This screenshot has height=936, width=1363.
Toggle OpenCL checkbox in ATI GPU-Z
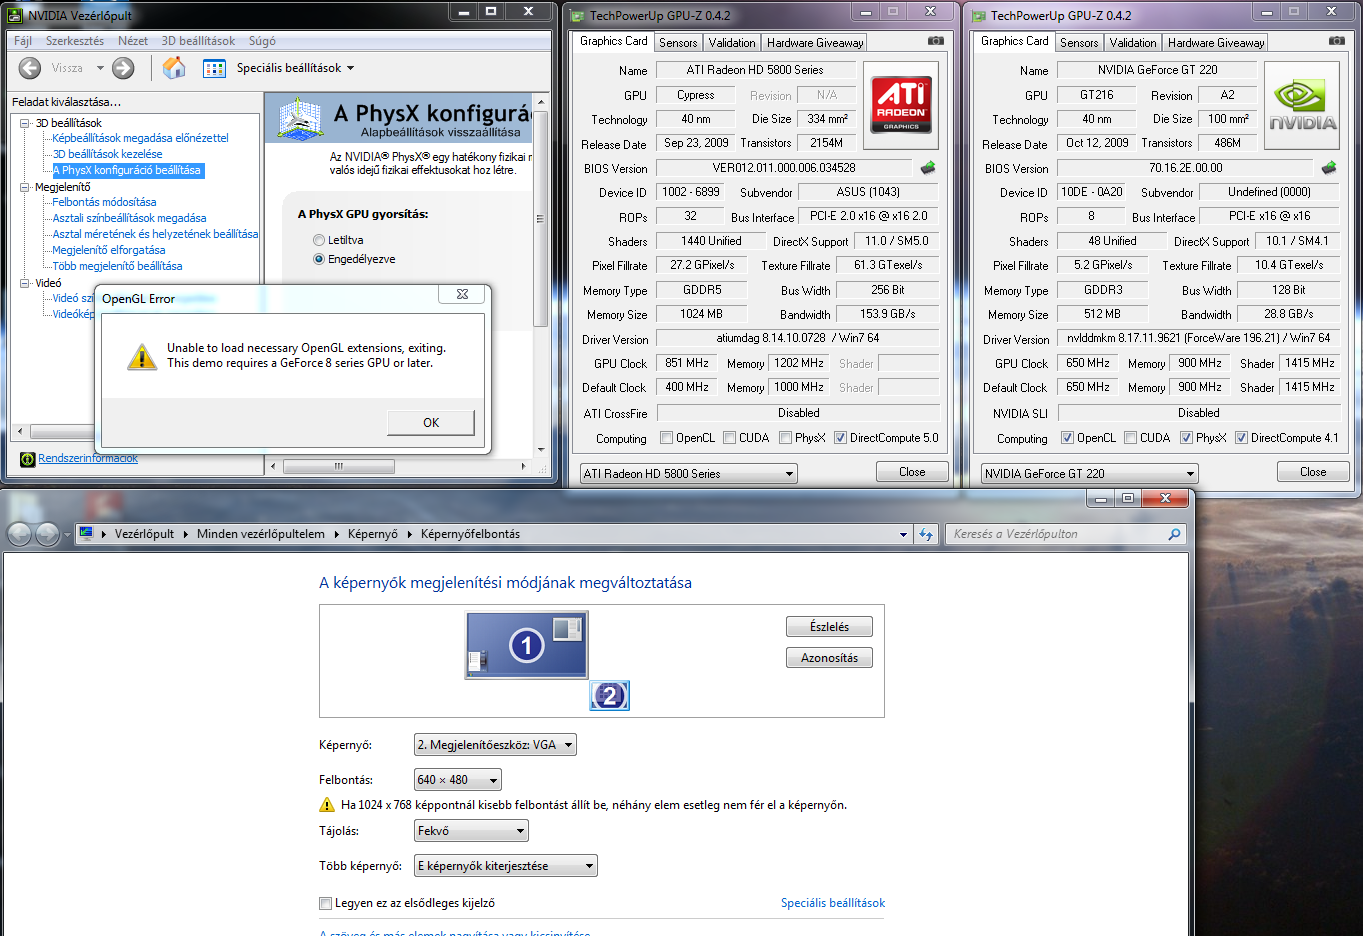coord(666,438)
